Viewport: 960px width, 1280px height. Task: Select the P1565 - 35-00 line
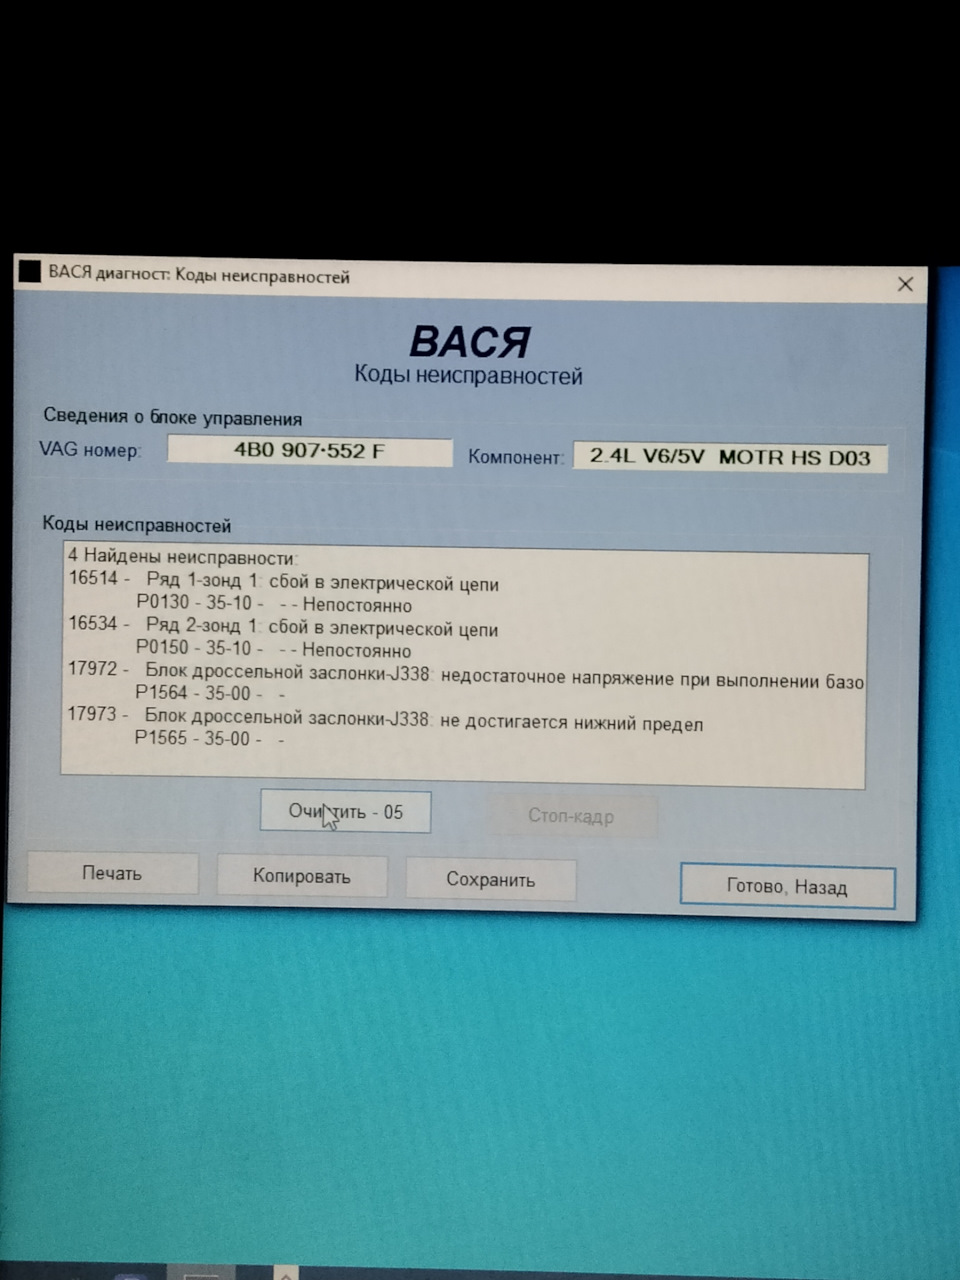coord(210,738)
